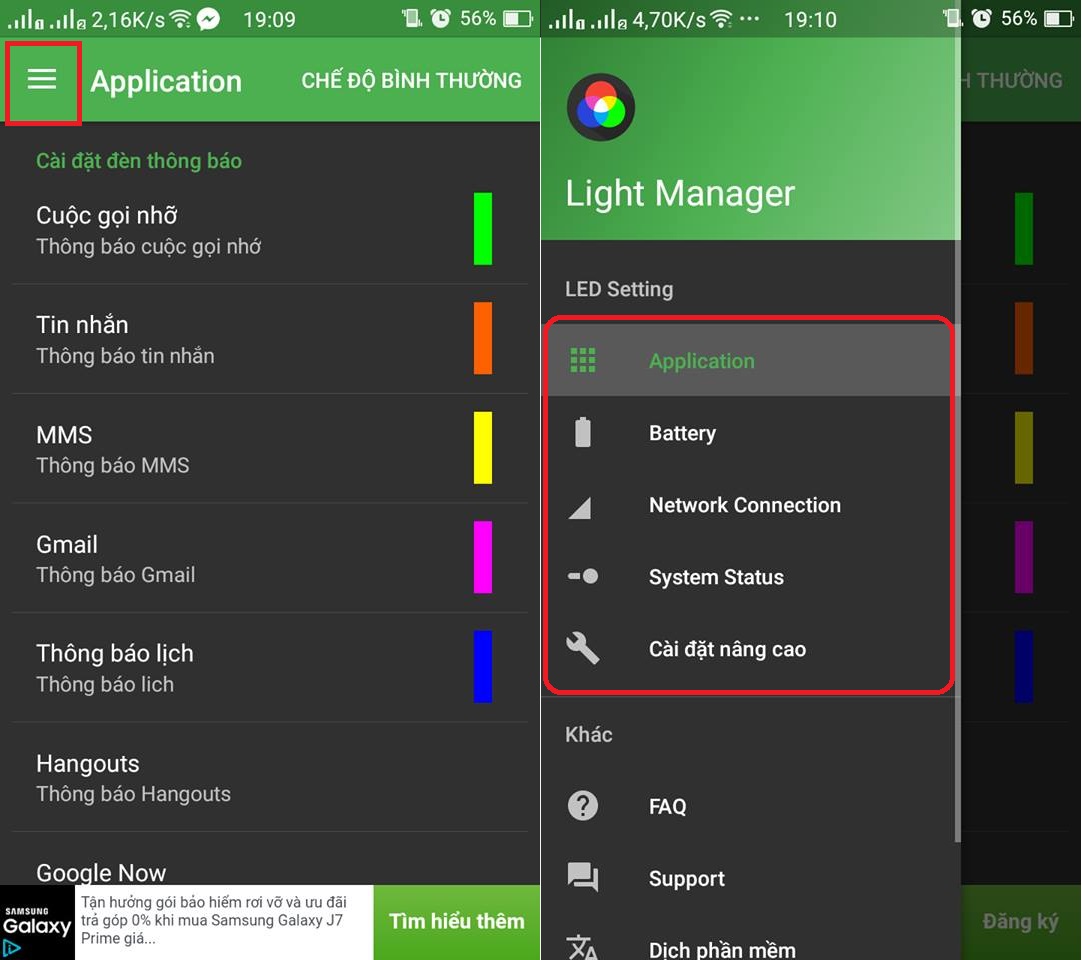The width and height of the screenshot is (1082, 960).
Task: Tap the three-dots icon in right status bar
Action: tap(749, 19)
